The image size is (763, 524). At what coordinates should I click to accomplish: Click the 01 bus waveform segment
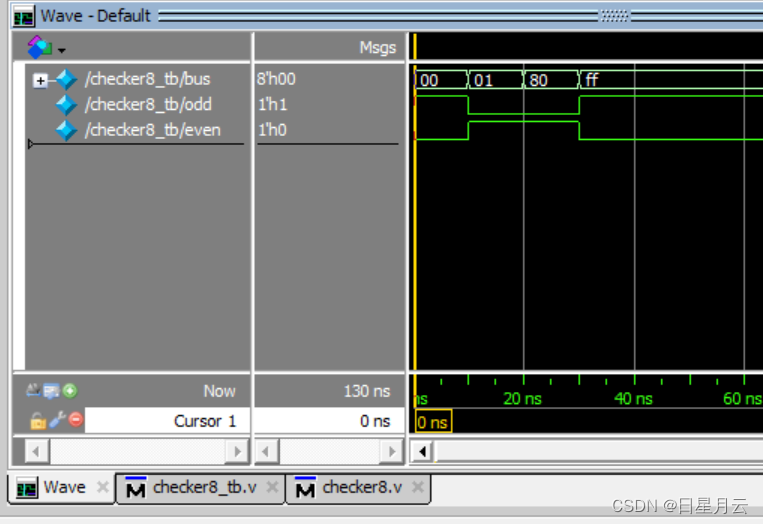496,80
